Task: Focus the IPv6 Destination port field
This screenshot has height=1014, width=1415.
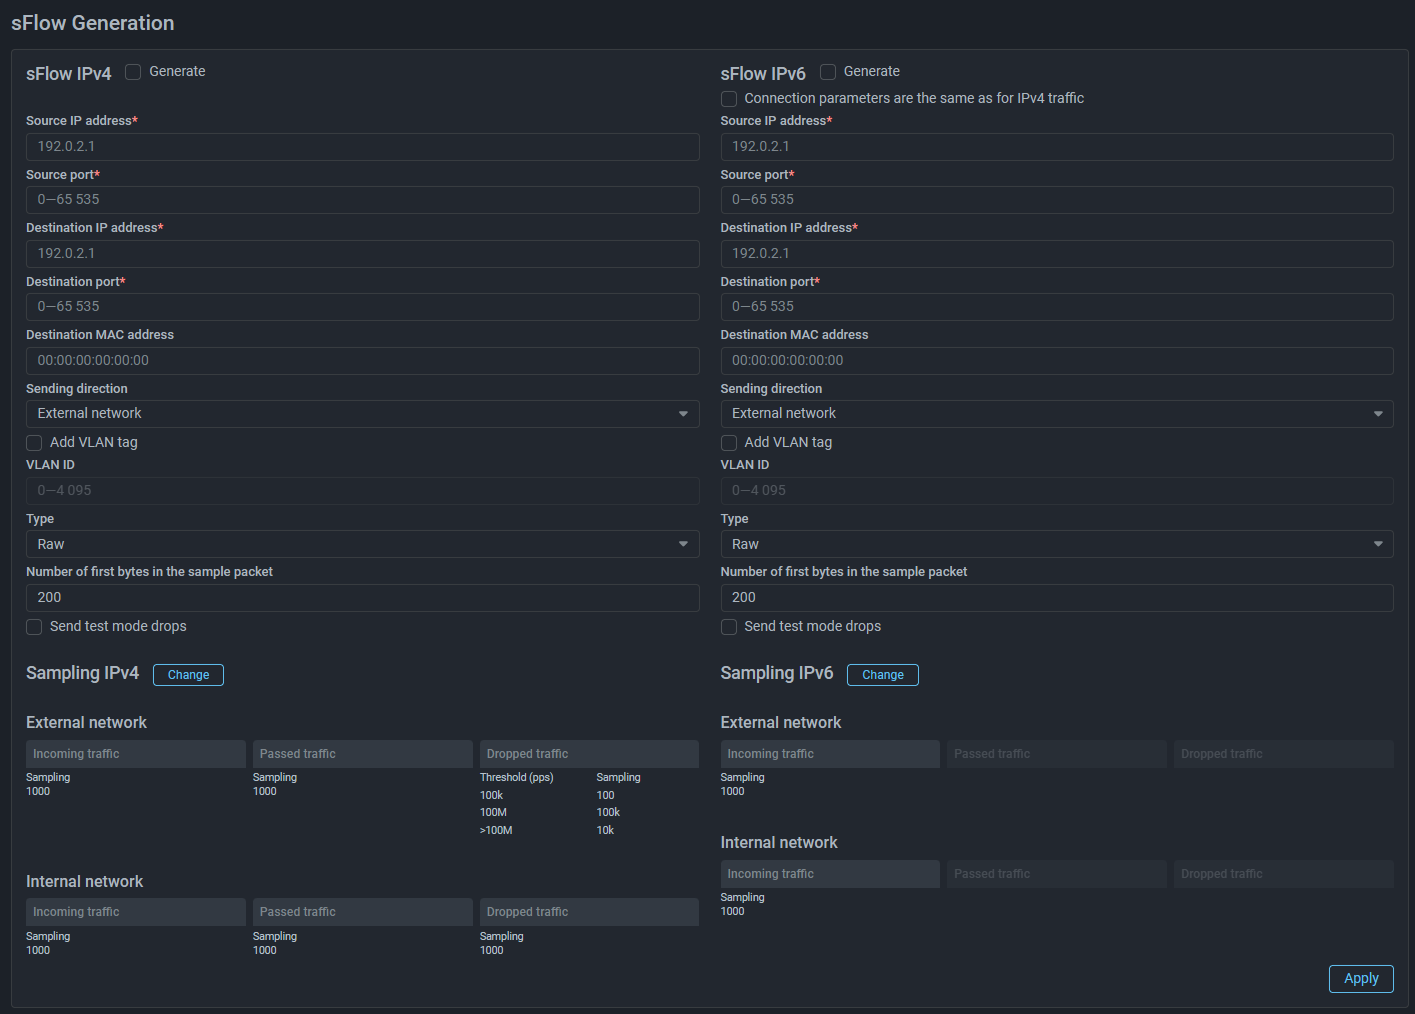Action: click(x=1056, y=307)
